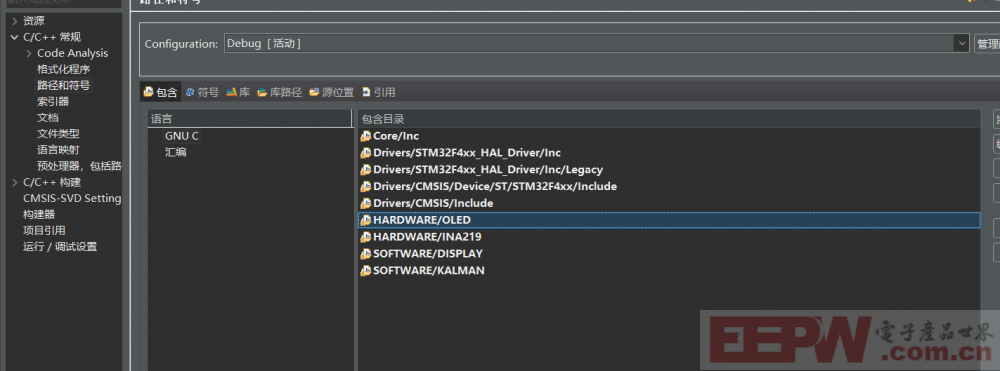Select GNU C in the language list
The width and height of the screenshot is (1000, 371).
click(182, 136)
